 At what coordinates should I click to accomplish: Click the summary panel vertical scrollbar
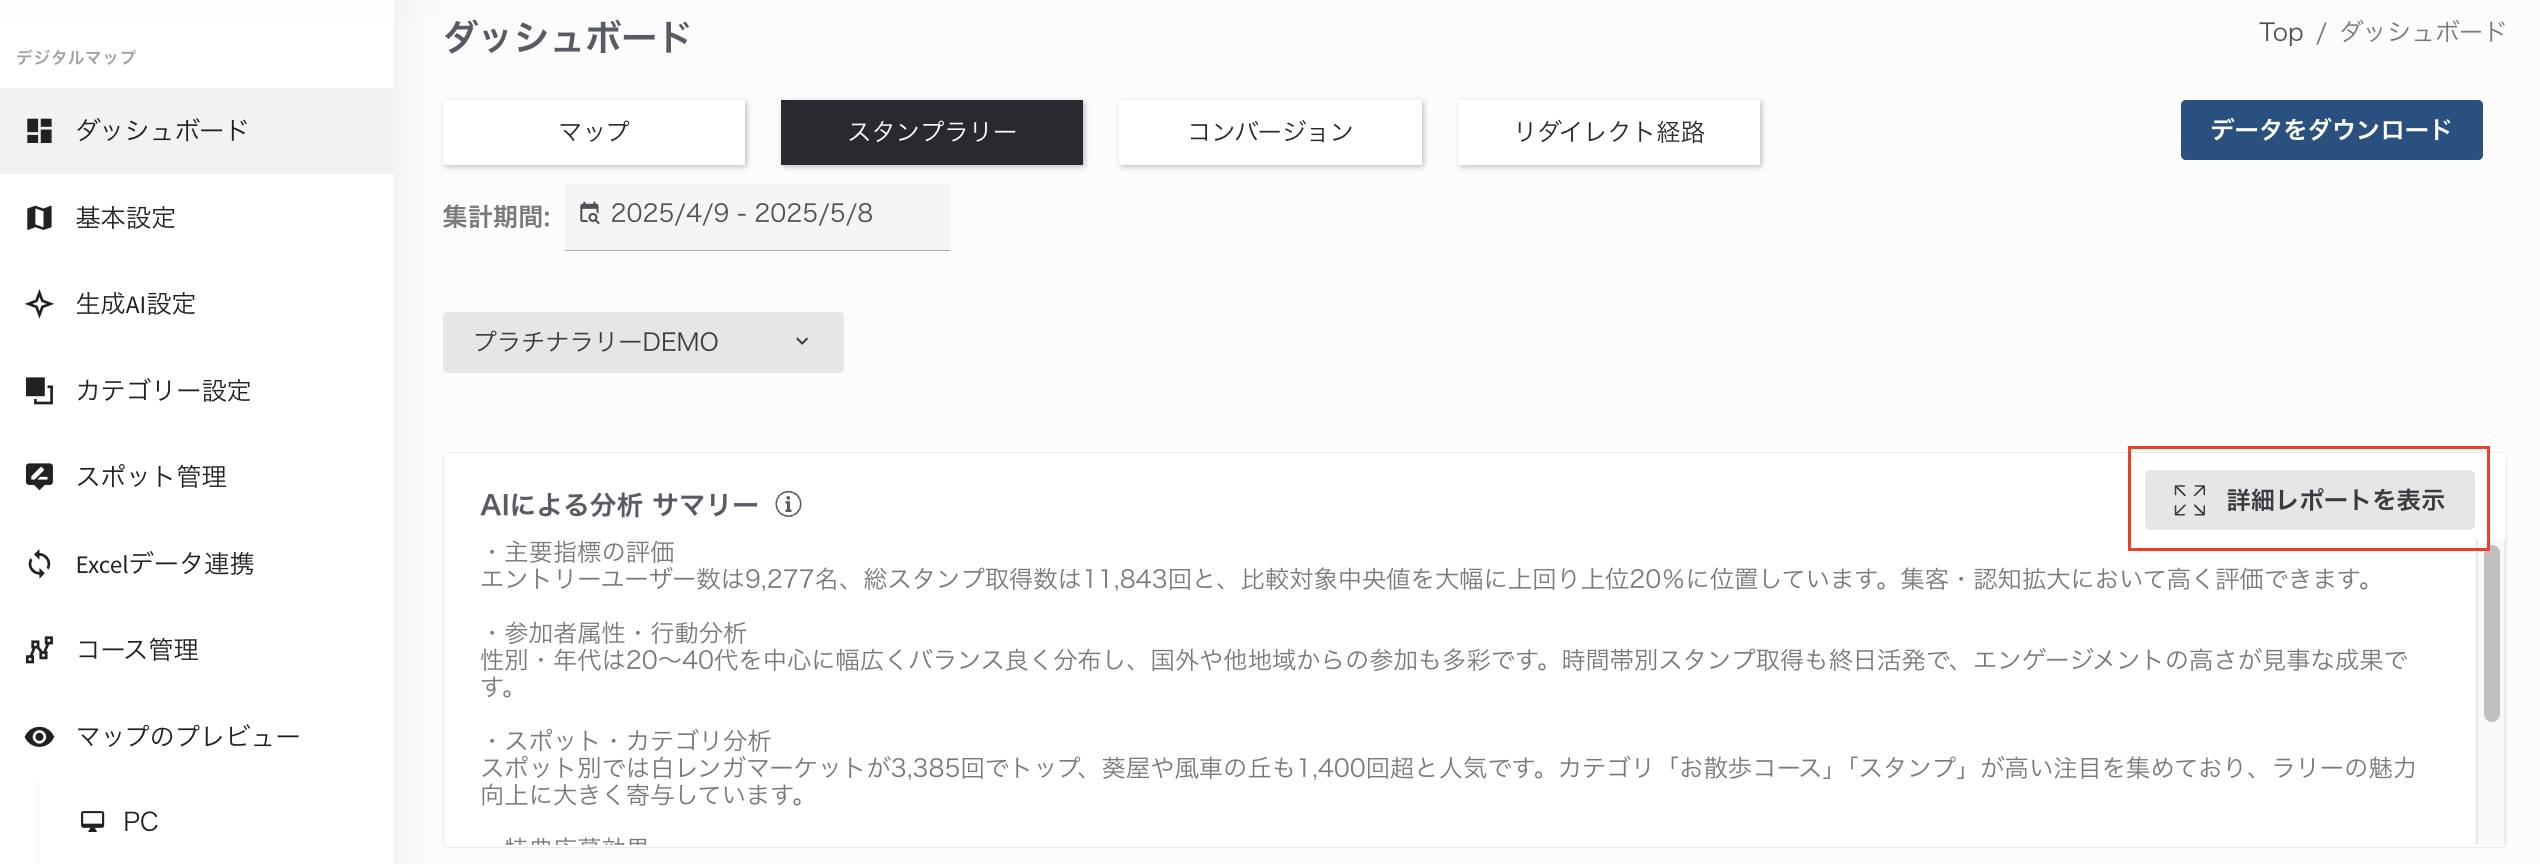2491,632
